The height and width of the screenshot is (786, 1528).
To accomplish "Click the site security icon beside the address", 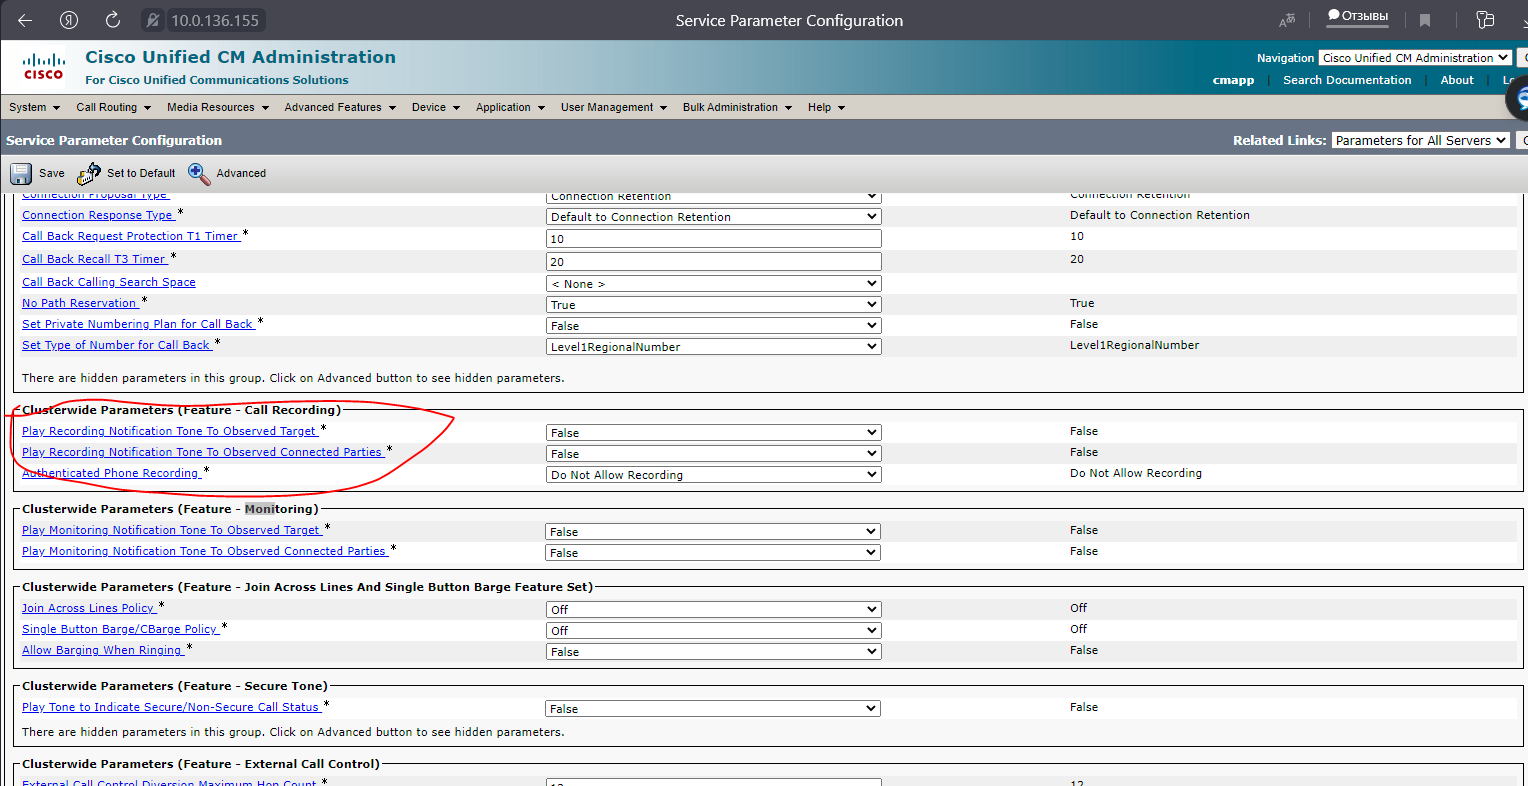I will pos(153,20).
